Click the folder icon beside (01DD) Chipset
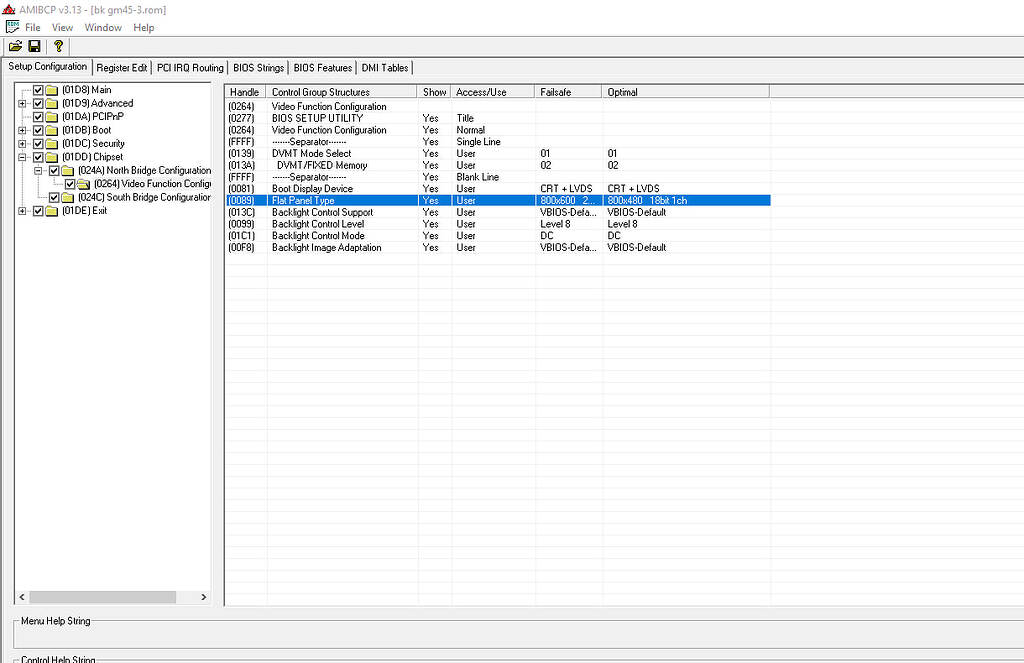The width and height of the screenshot is (1024, 663). click(x=52, y=157)
